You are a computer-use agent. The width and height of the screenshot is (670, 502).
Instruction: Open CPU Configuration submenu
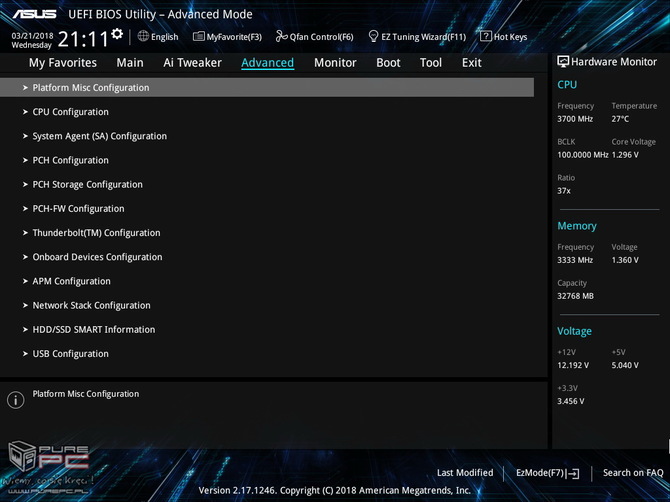click(71, 112)
